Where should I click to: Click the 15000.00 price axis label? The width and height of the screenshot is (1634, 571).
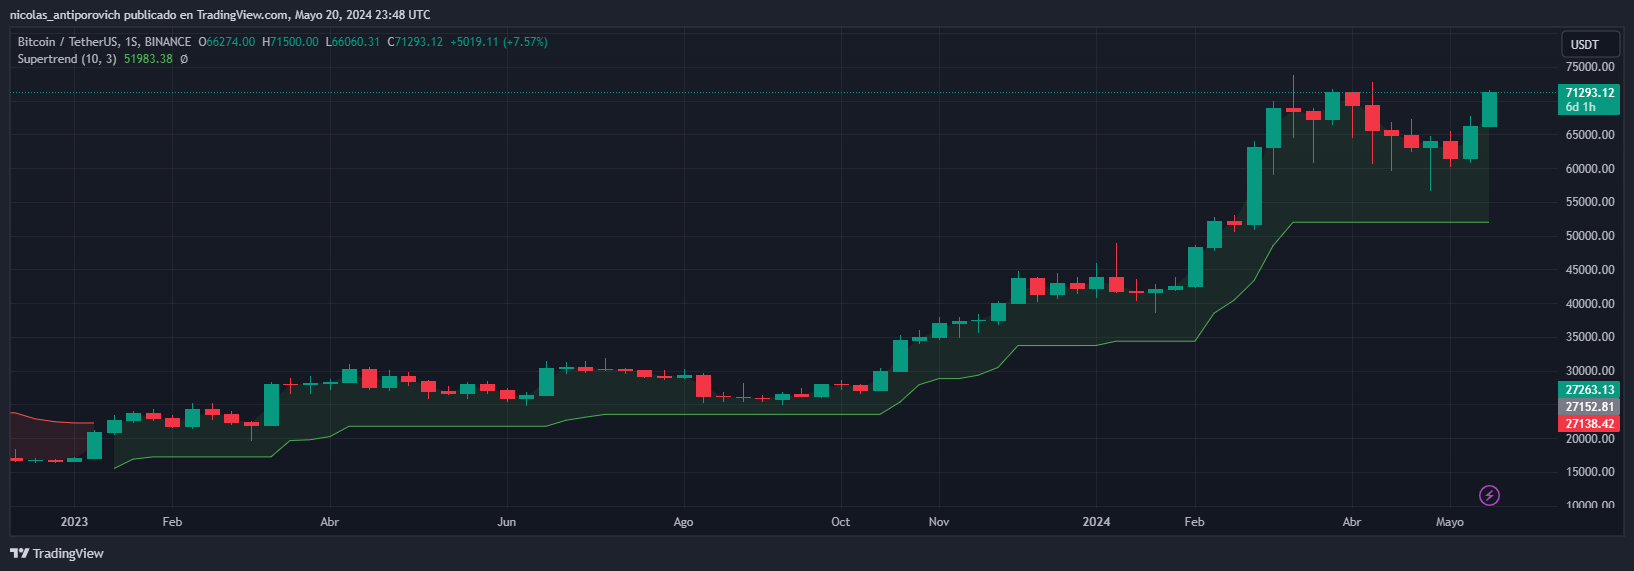click(1590, 472)
